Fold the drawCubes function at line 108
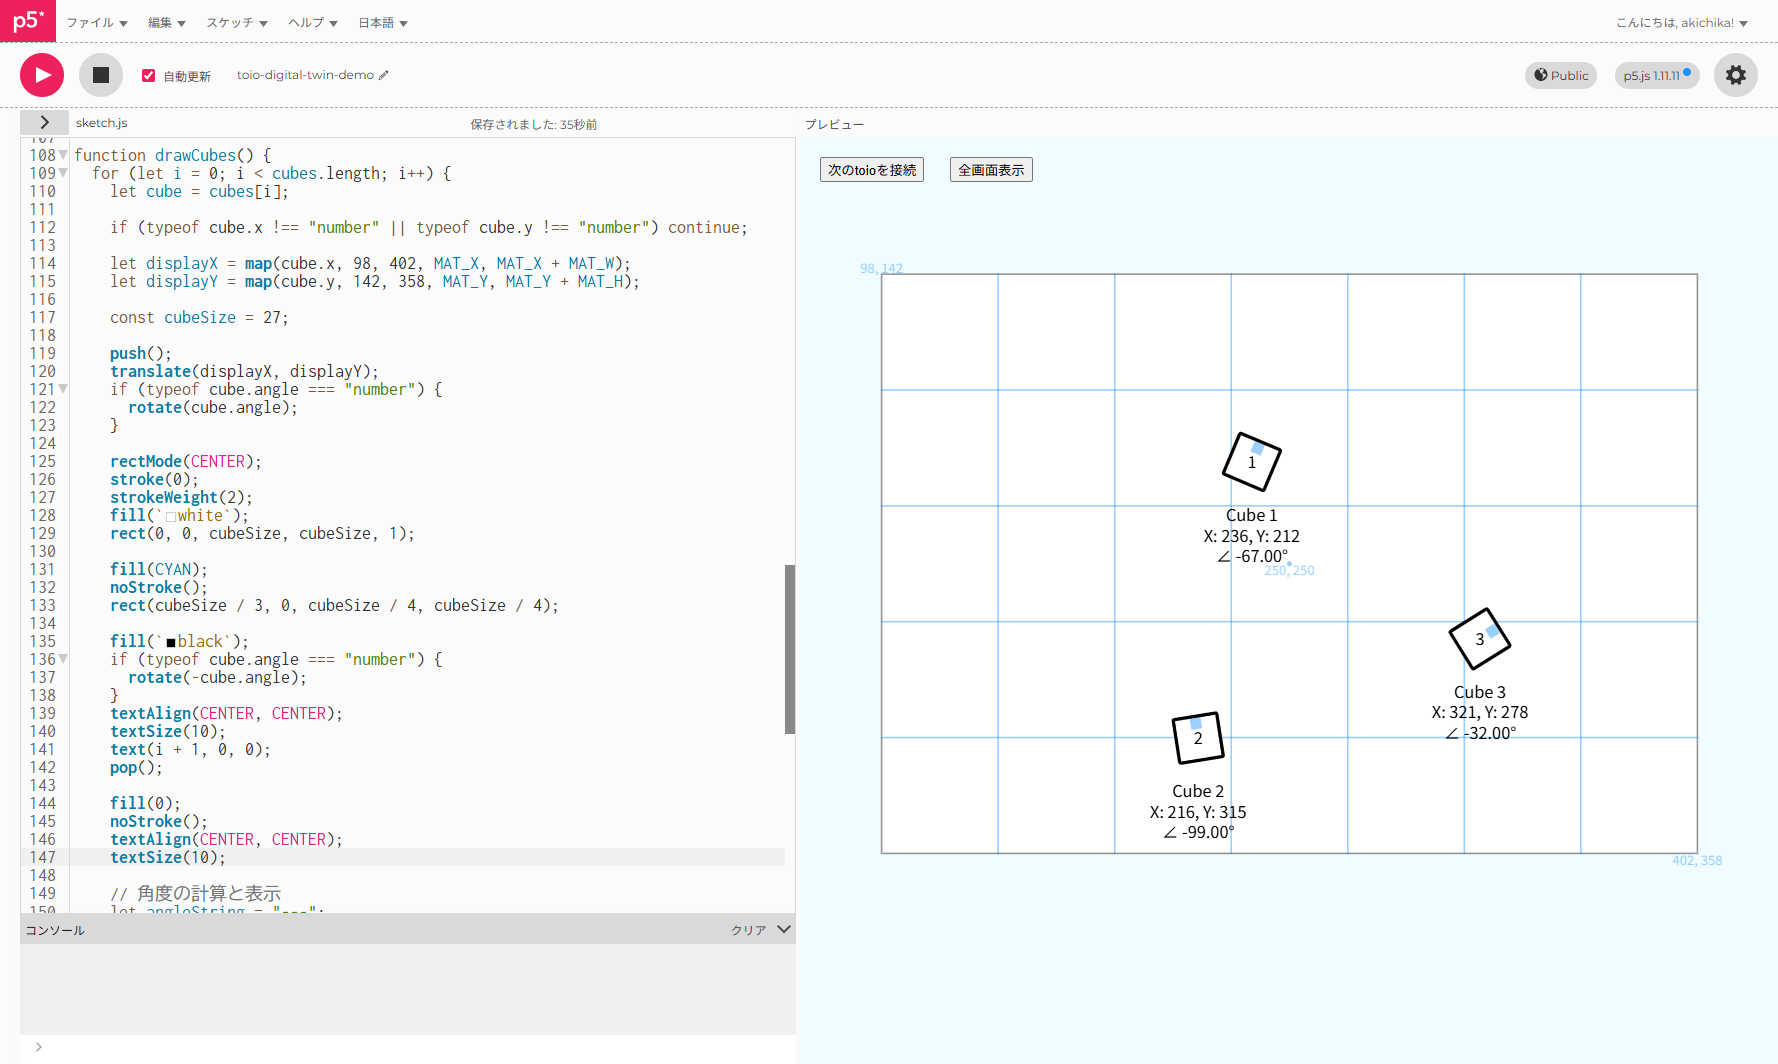Screen dimensions: 1778x1064 [x=63, y=155]
